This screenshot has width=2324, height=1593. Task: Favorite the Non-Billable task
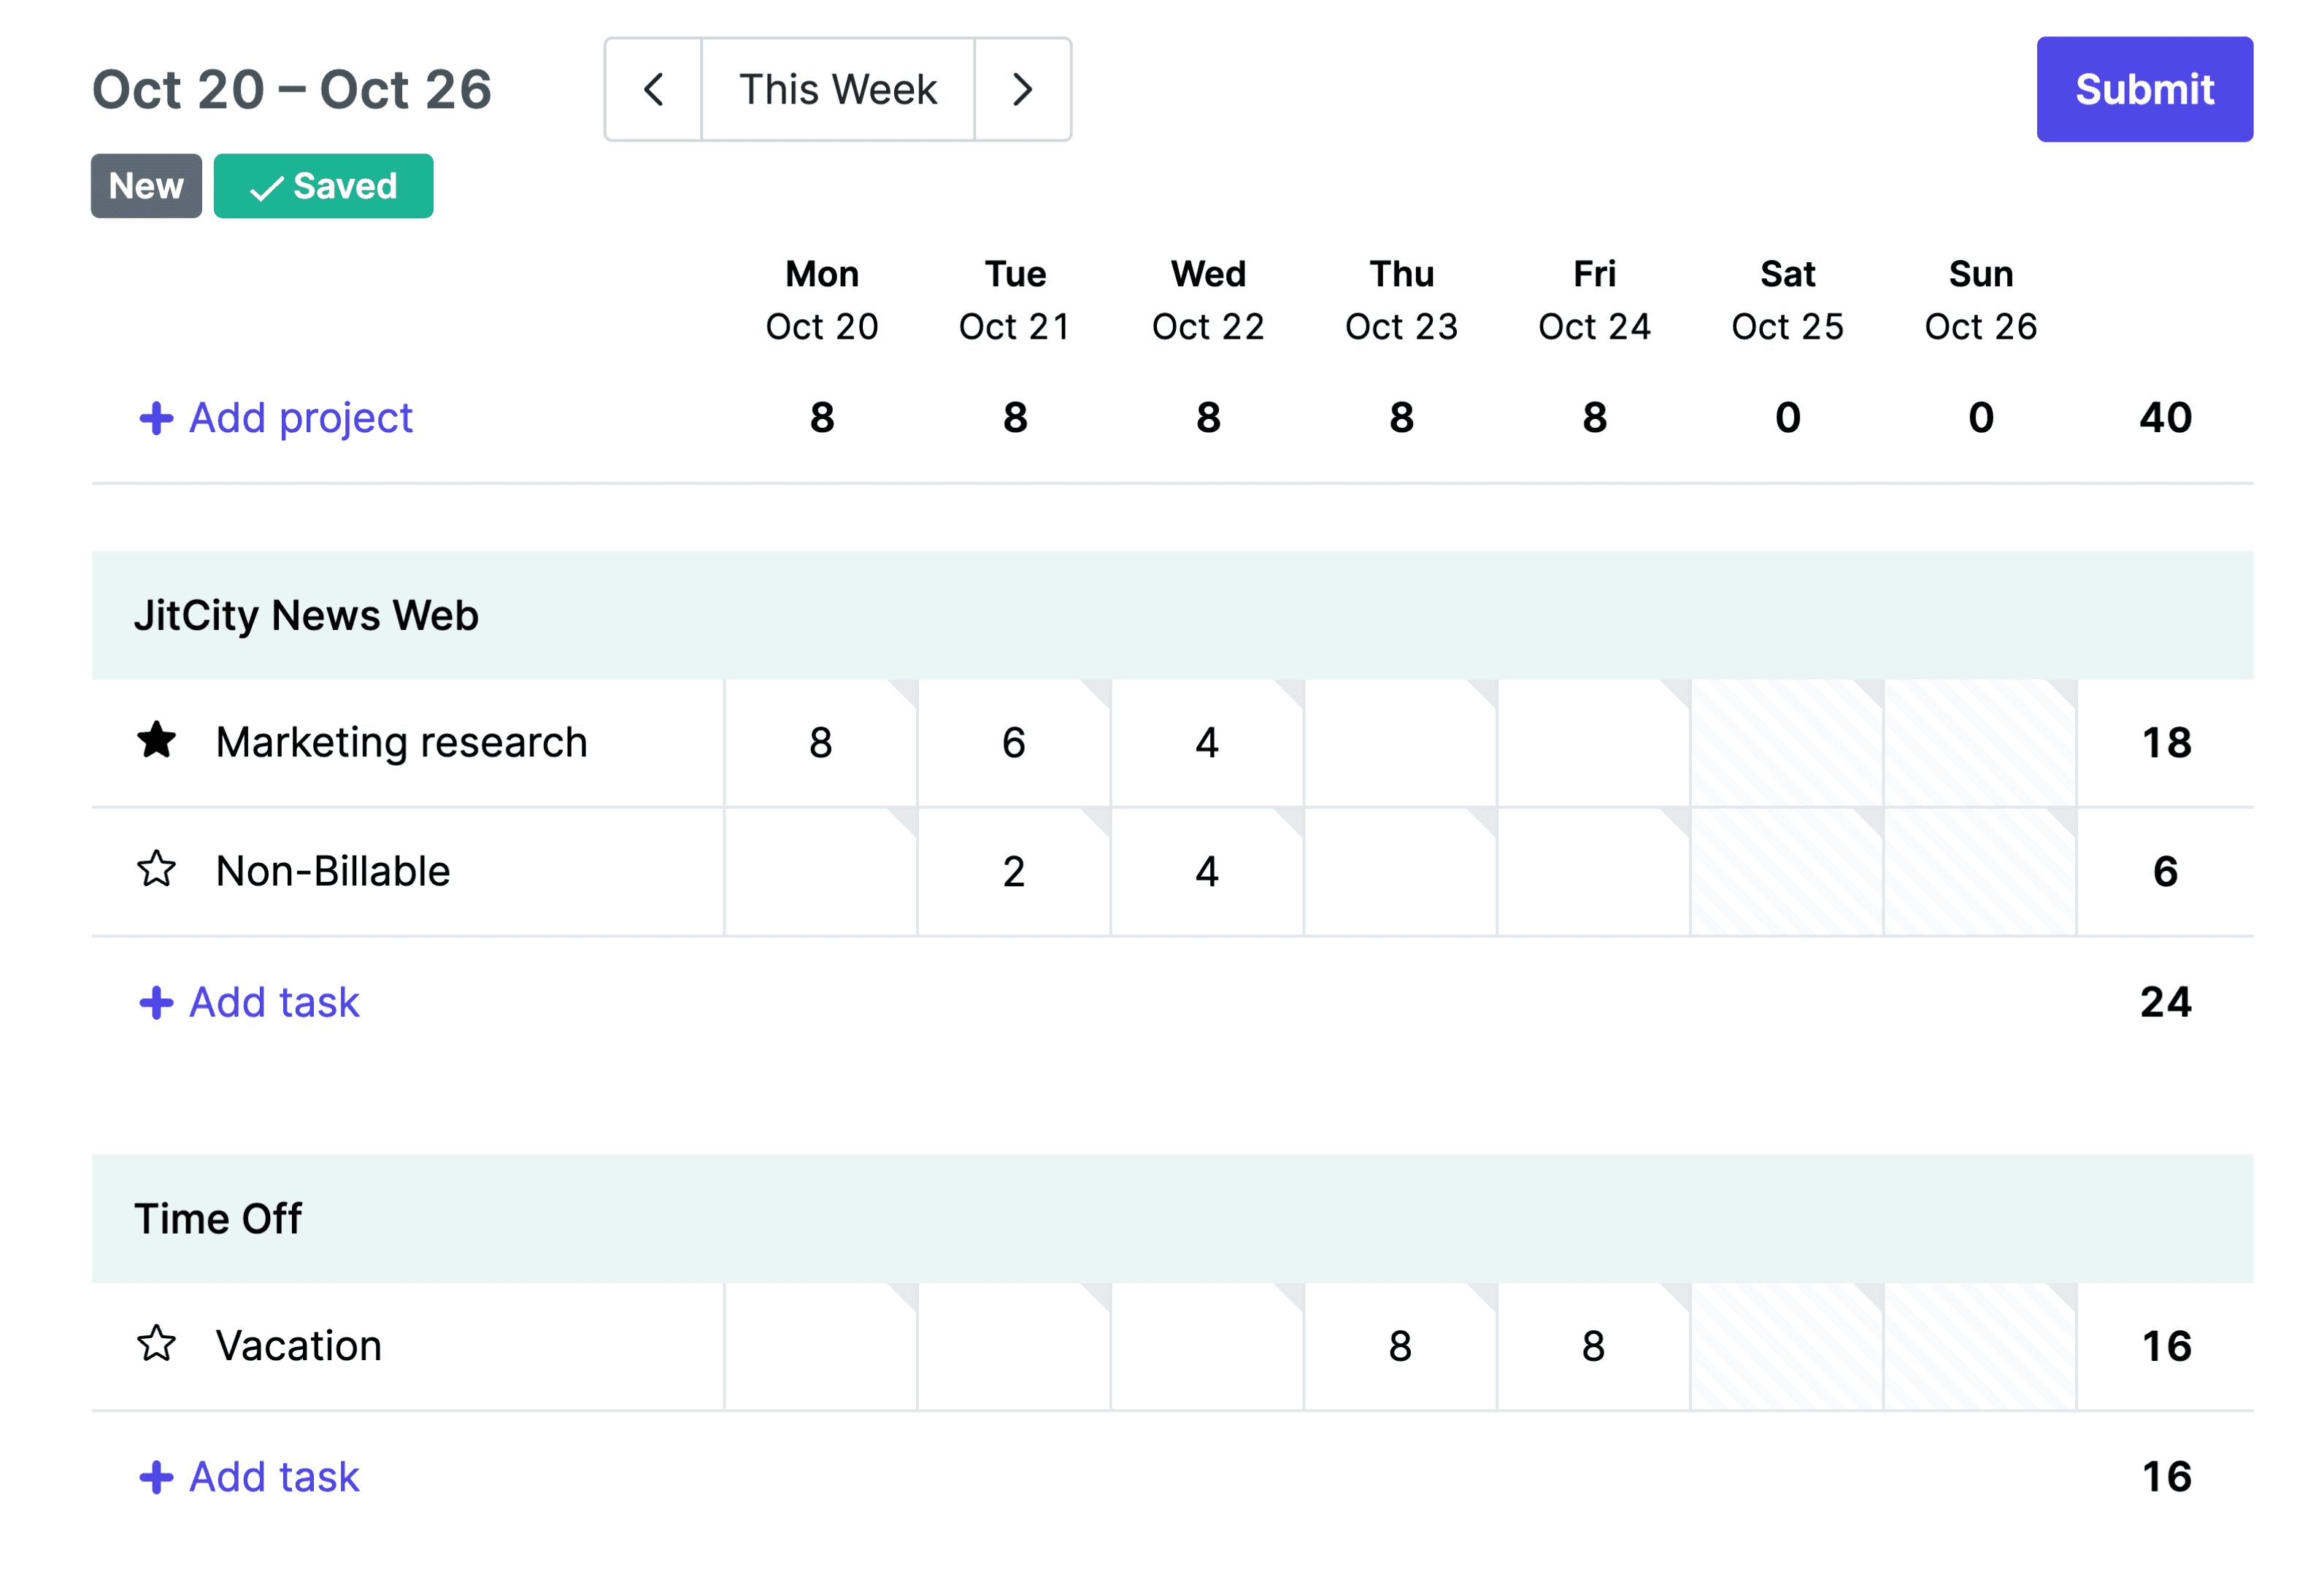(x=158, y=870)
